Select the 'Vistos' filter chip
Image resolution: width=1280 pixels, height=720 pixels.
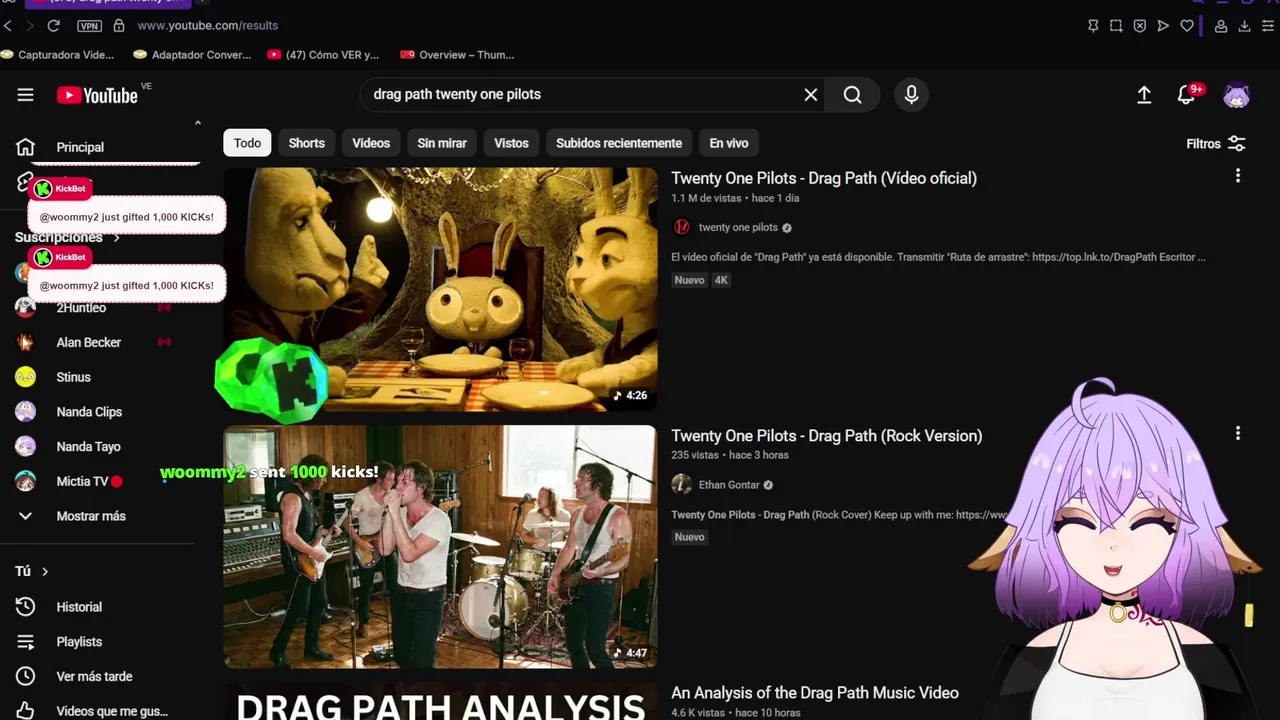(511, 143)
